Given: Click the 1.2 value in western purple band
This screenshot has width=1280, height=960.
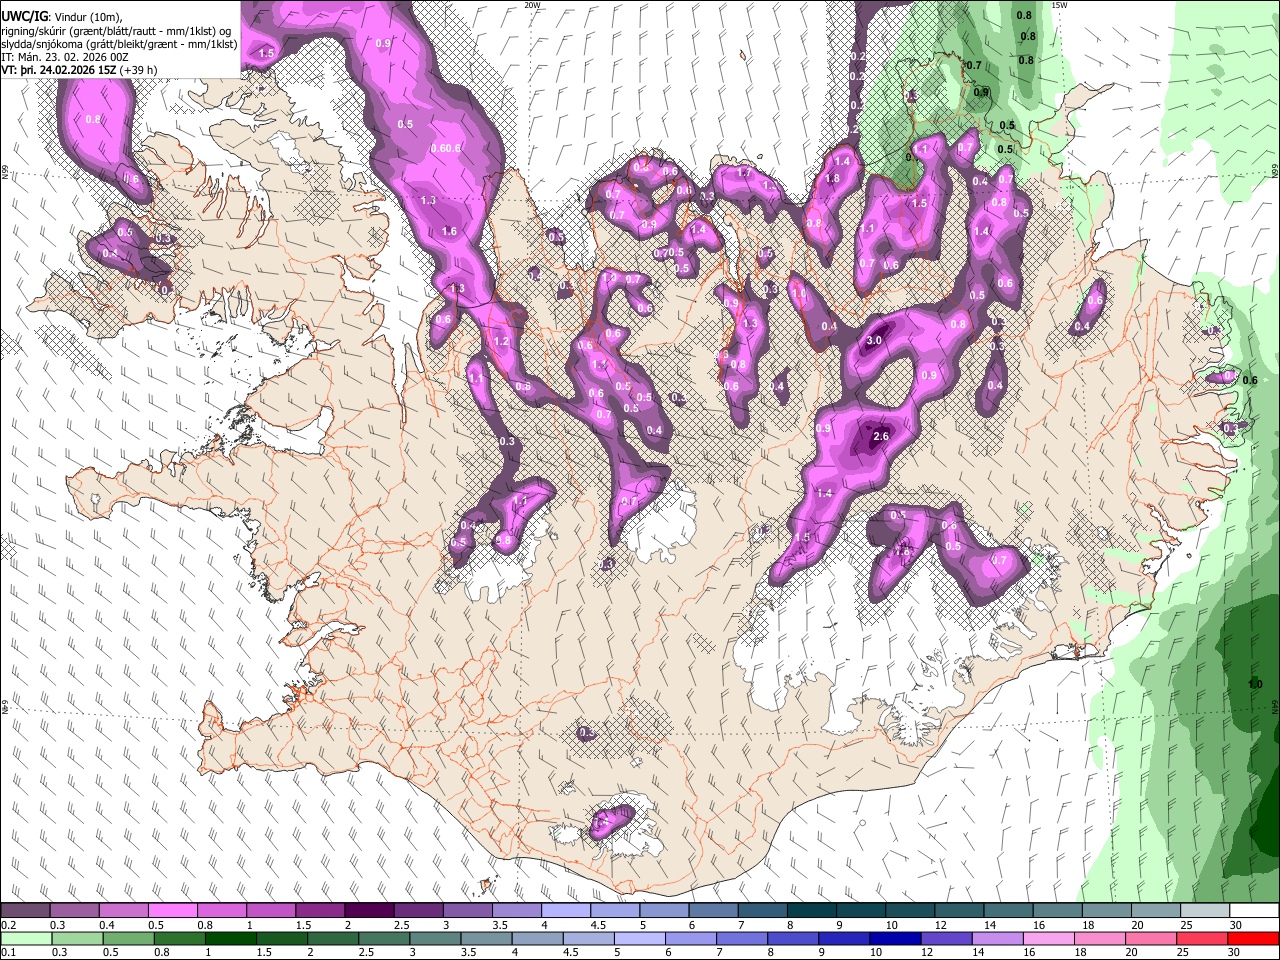Looking at the screenshot, I should point(502,341).
